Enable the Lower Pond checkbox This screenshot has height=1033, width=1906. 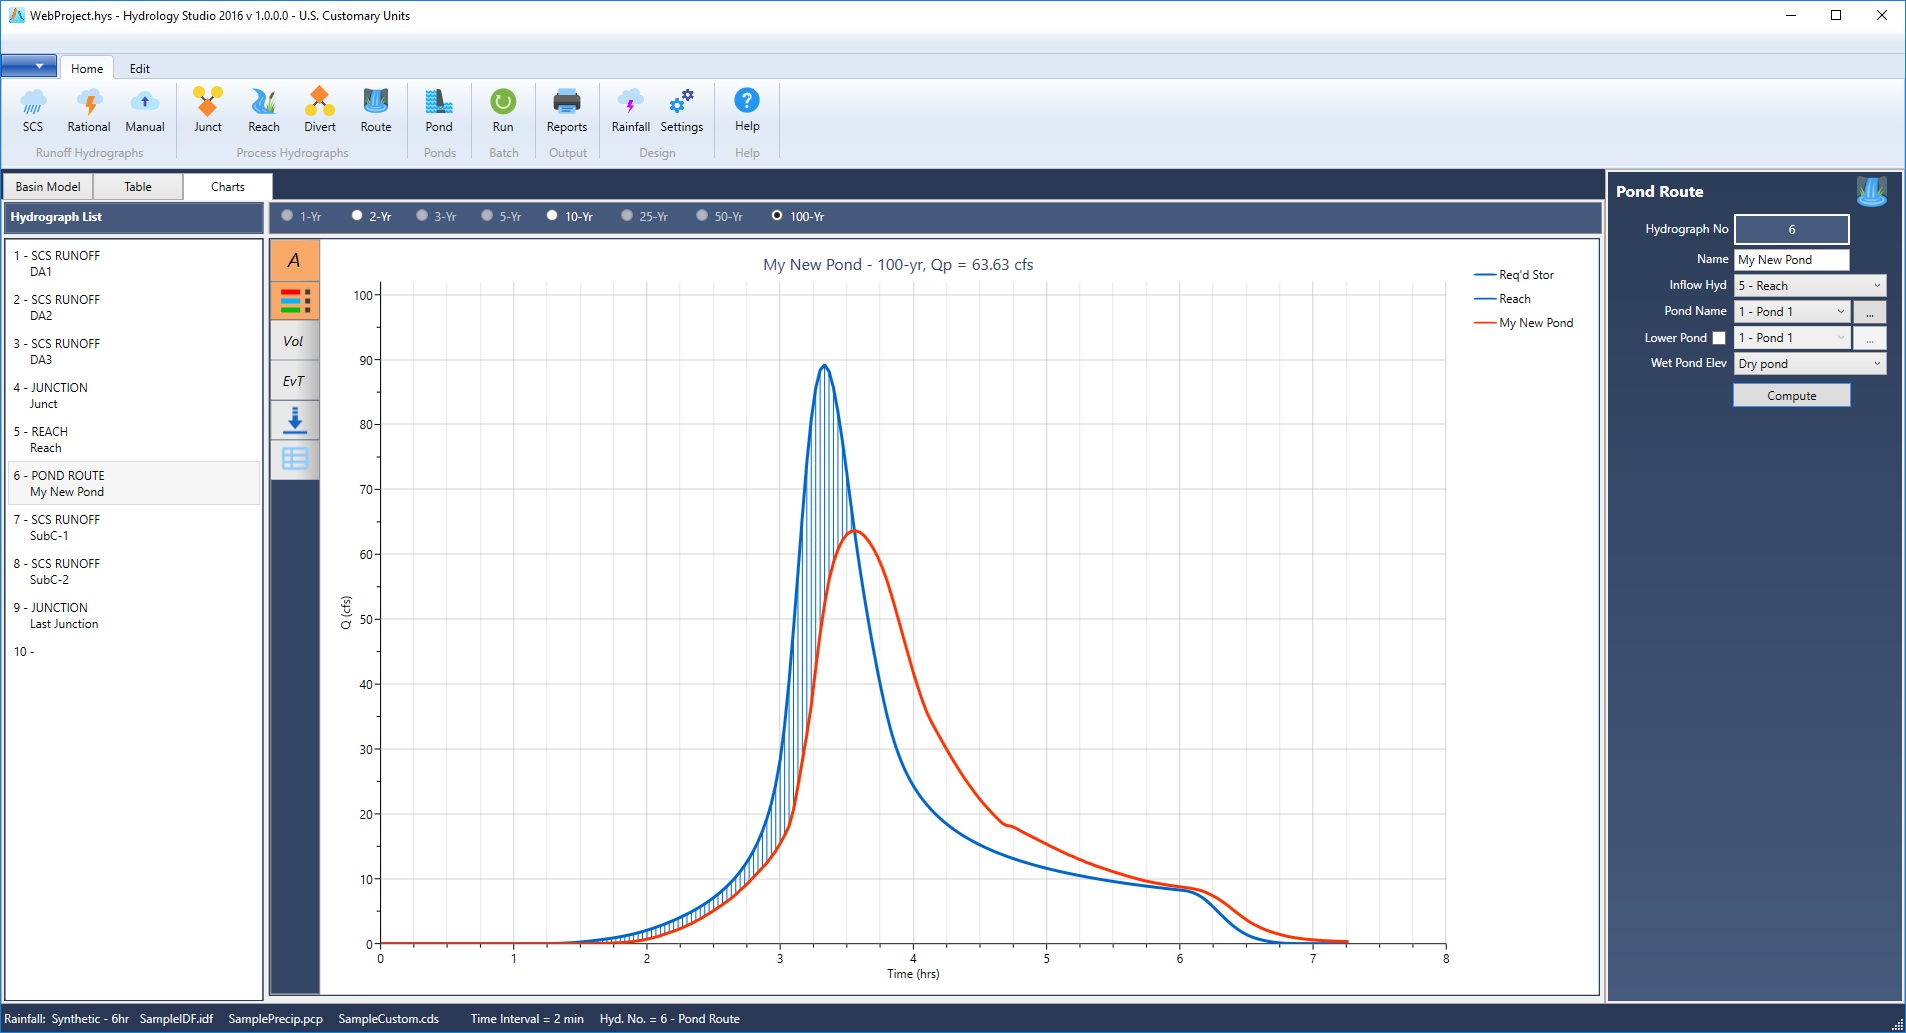[x=1720, y=338]
